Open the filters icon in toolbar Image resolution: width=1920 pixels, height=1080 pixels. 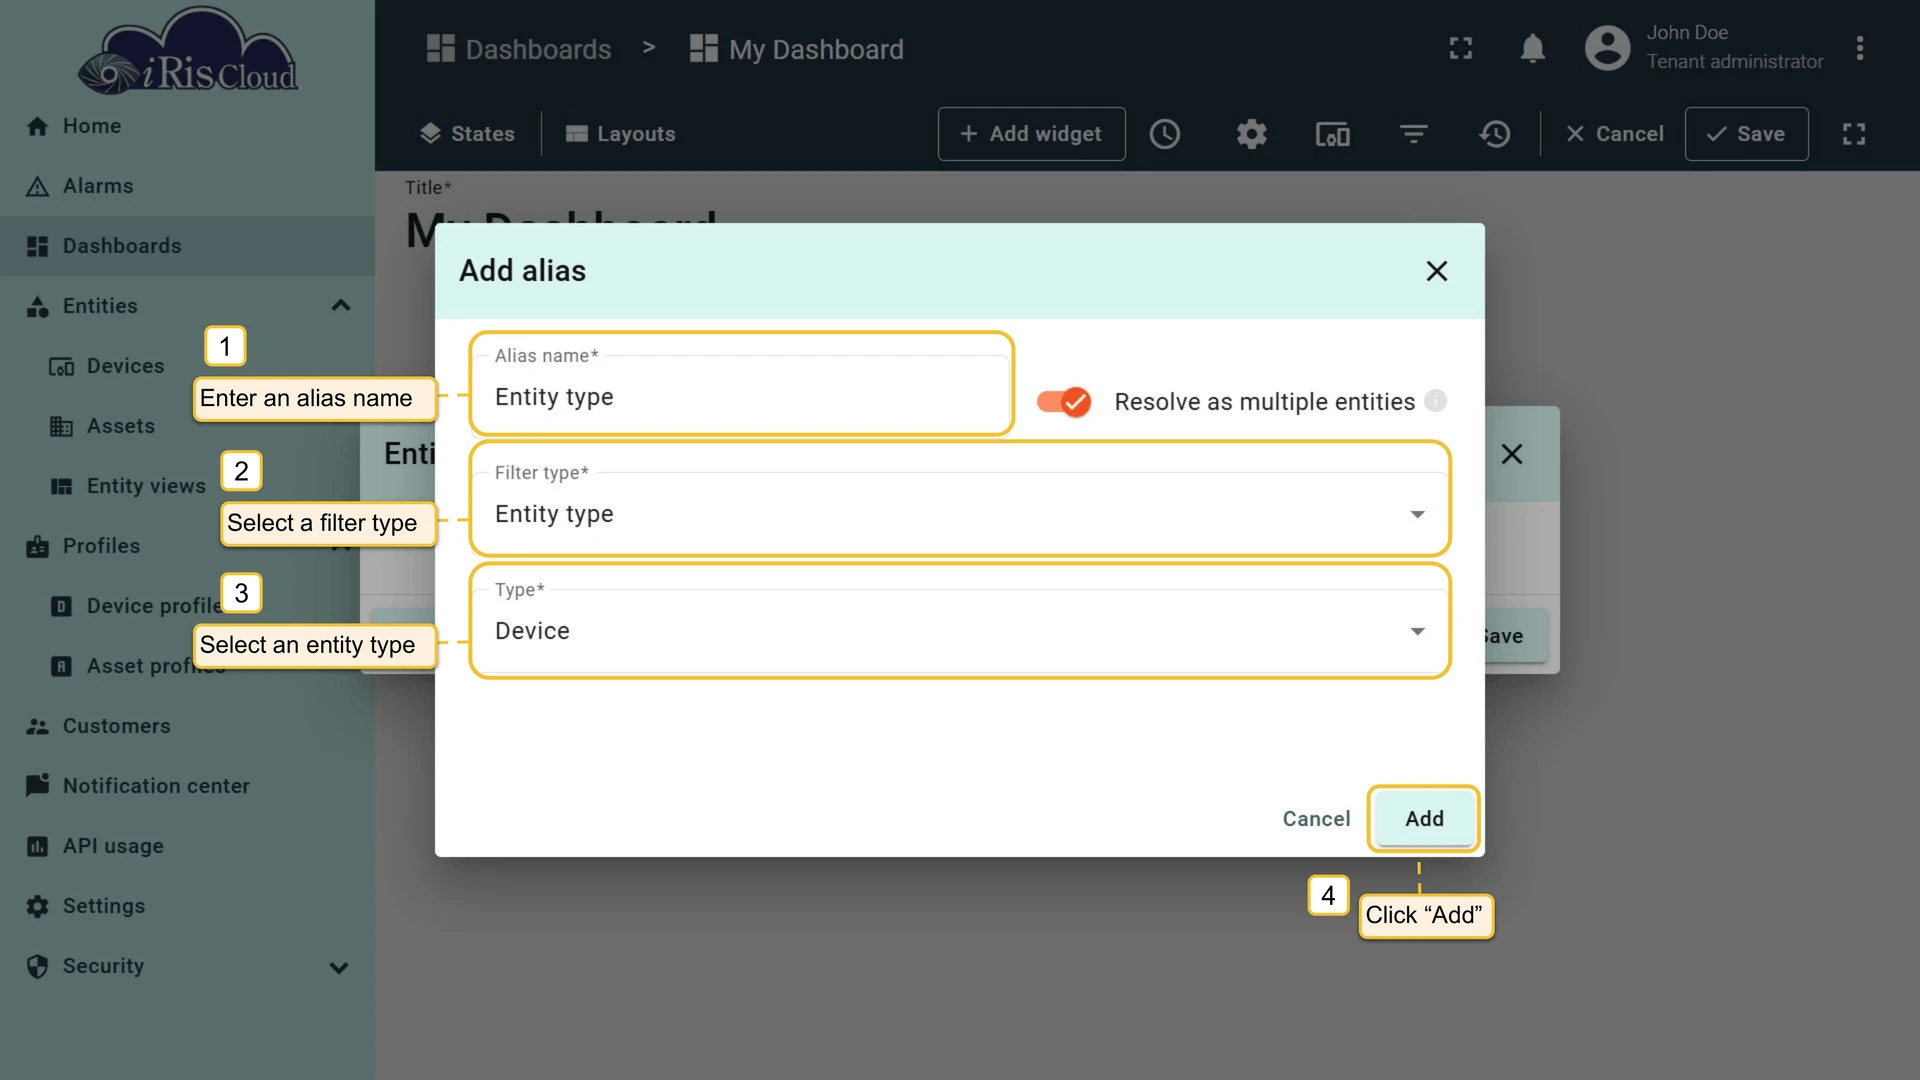(1413, 134)
